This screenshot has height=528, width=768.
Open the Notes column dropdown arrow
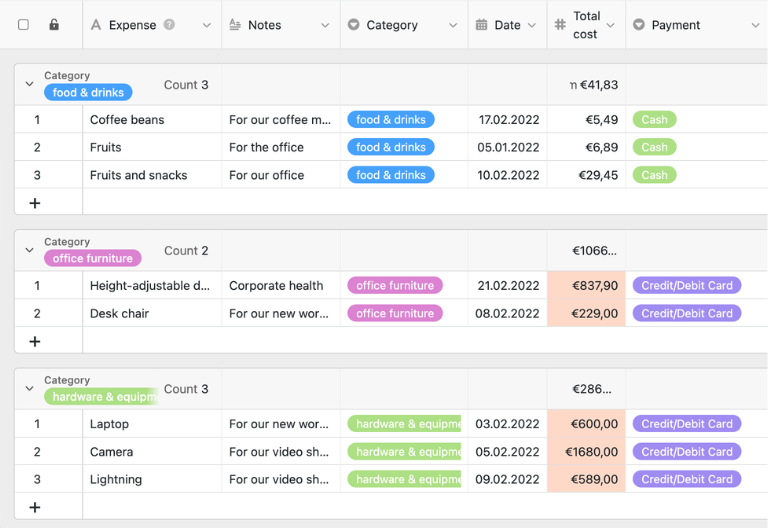pyautogui.click(x=325, y=25)
